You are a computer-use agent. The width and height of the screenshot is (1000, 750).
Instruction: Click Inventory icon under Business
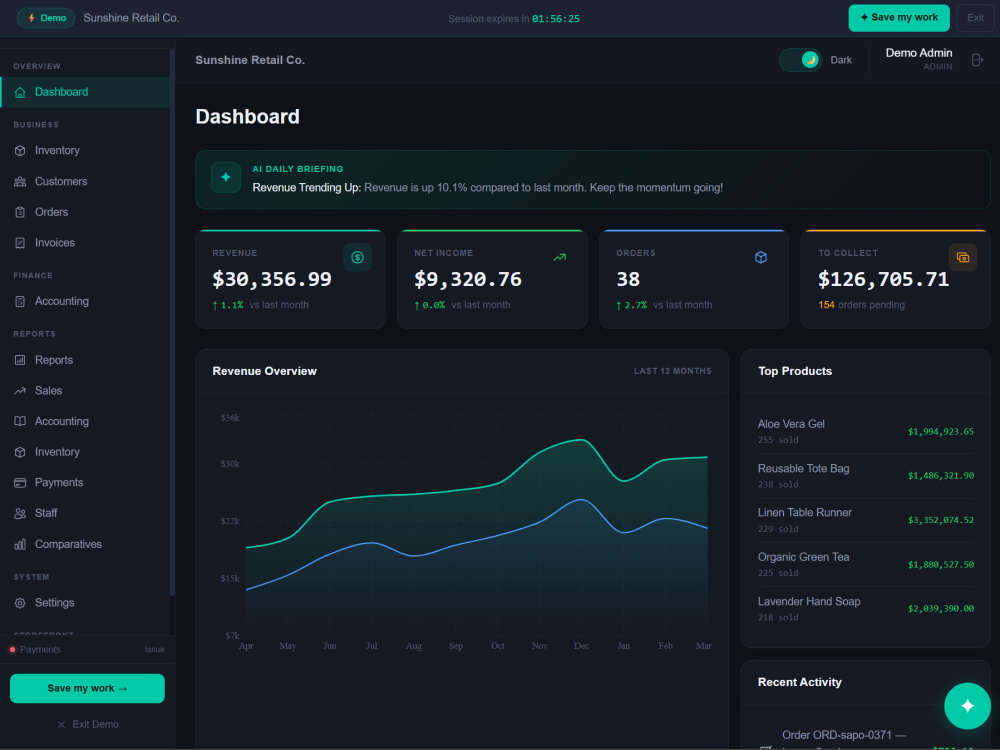tap(20, 151)
